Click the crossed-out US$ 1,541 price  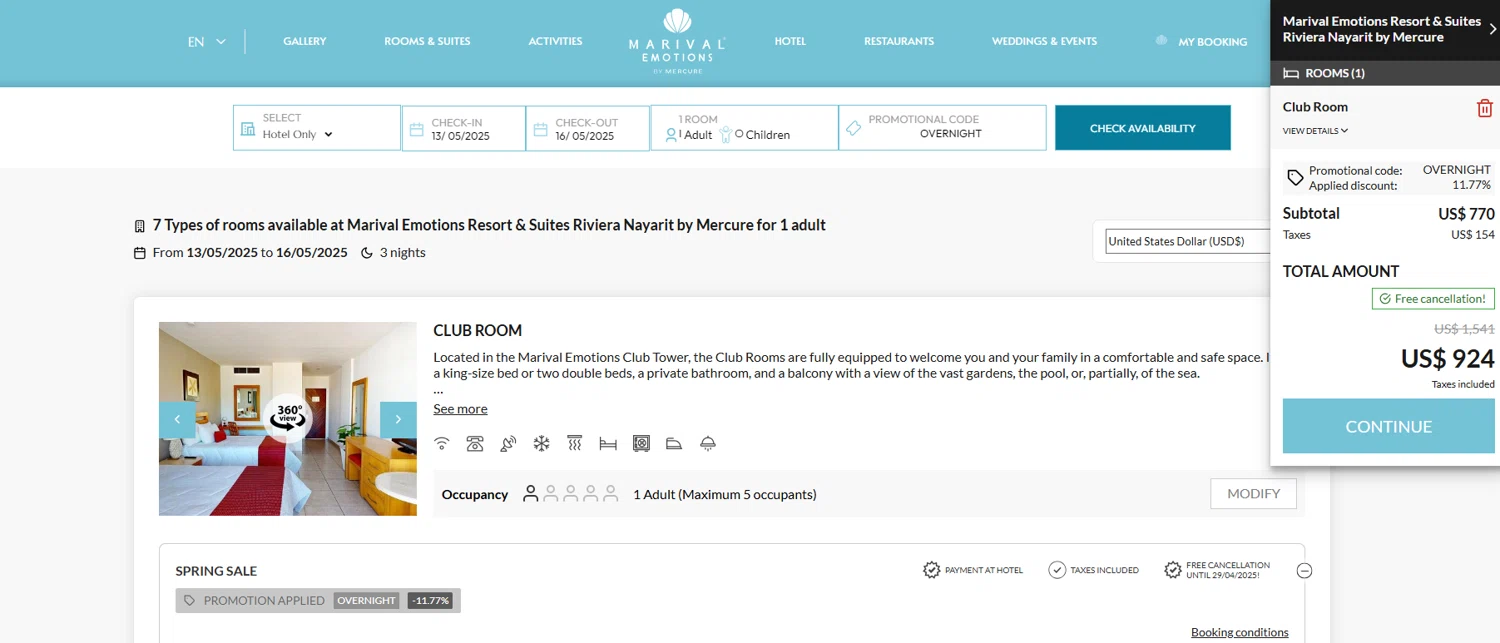pyautogui.click(x=1464, y=329)
